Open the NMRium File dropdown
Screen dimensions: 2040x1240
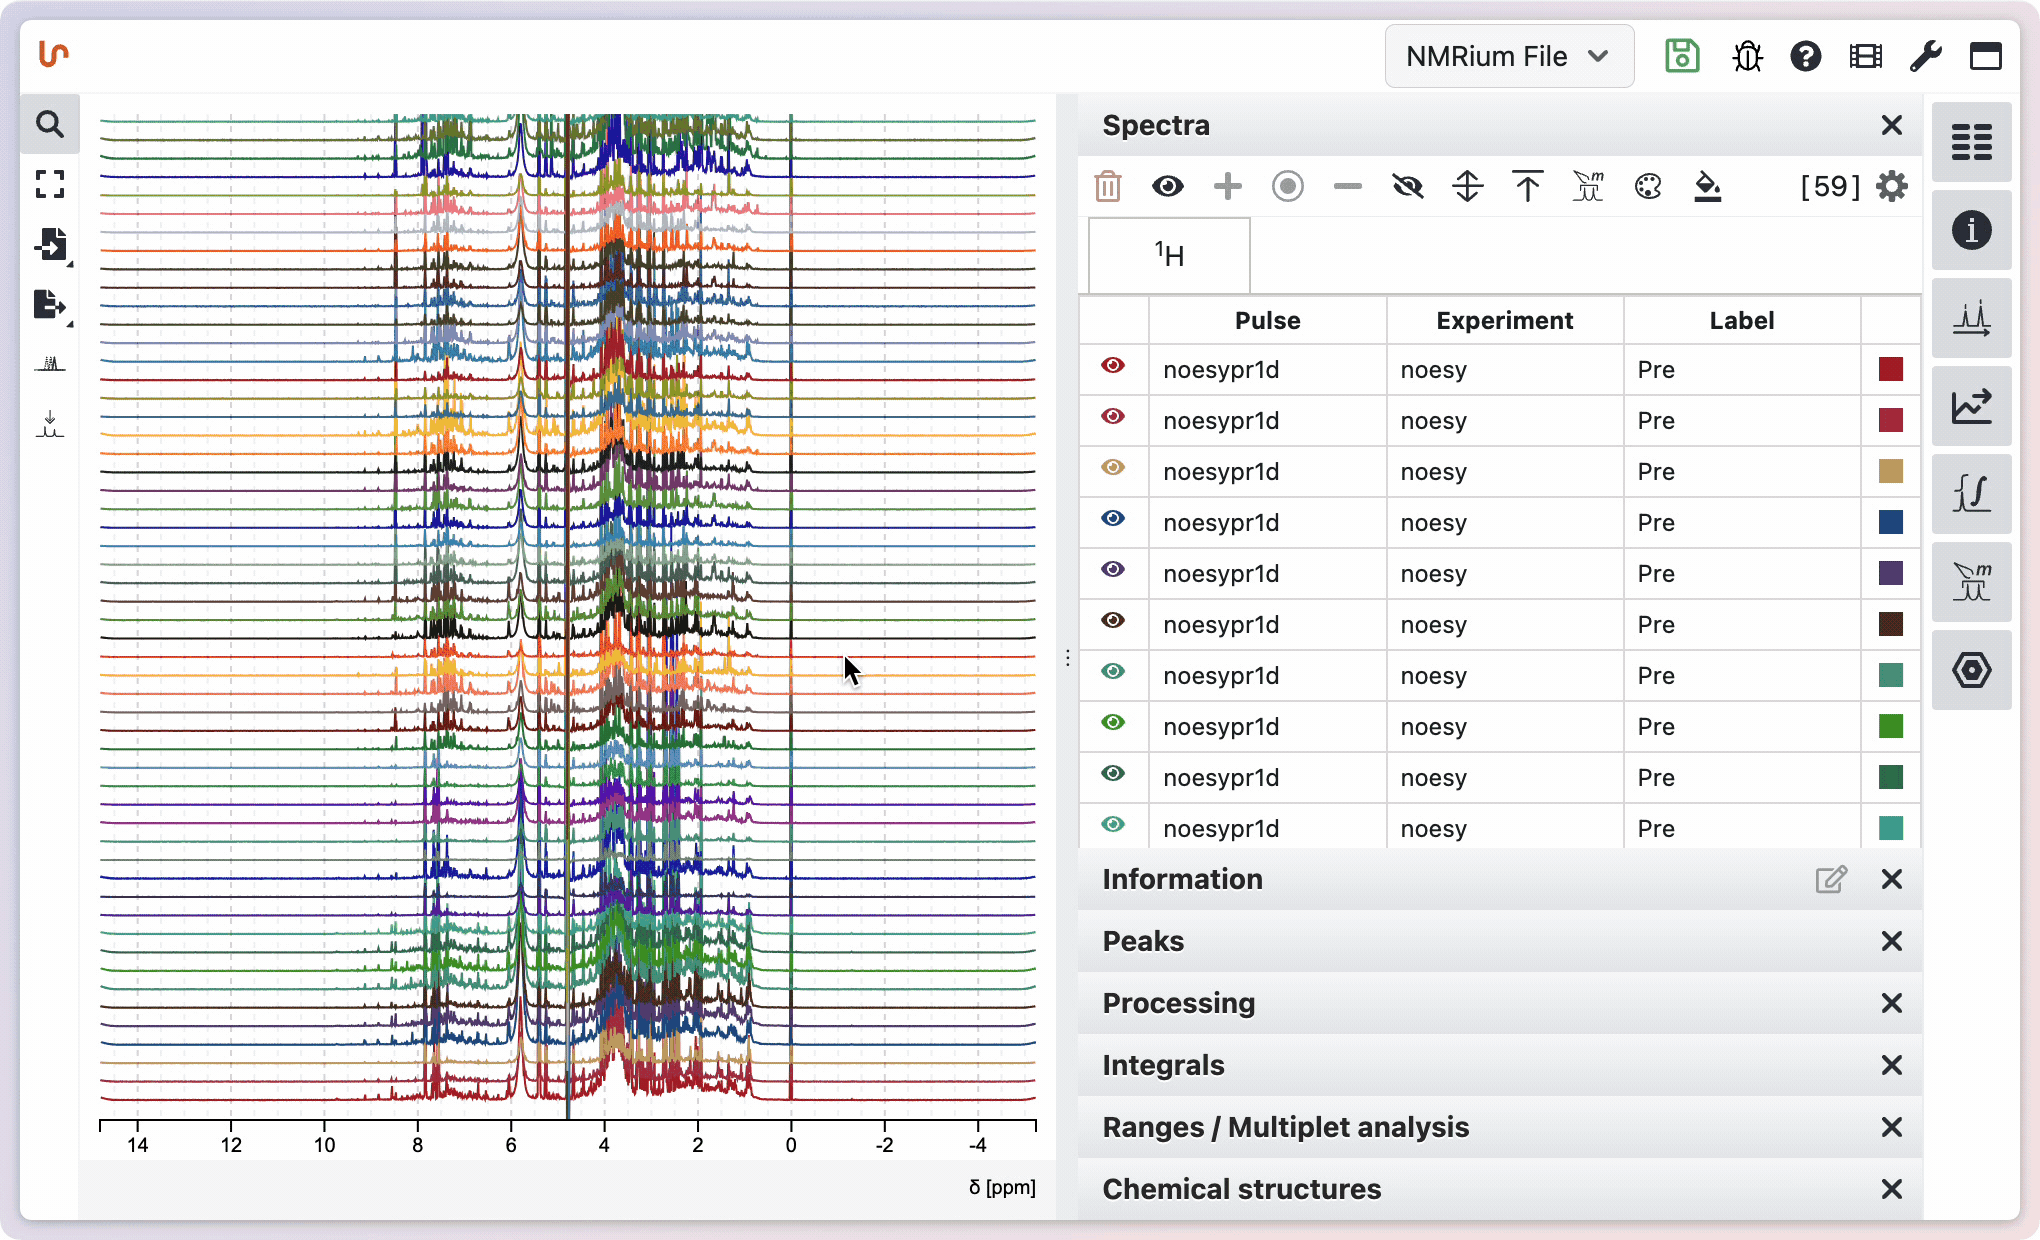tap(1508, 56)
